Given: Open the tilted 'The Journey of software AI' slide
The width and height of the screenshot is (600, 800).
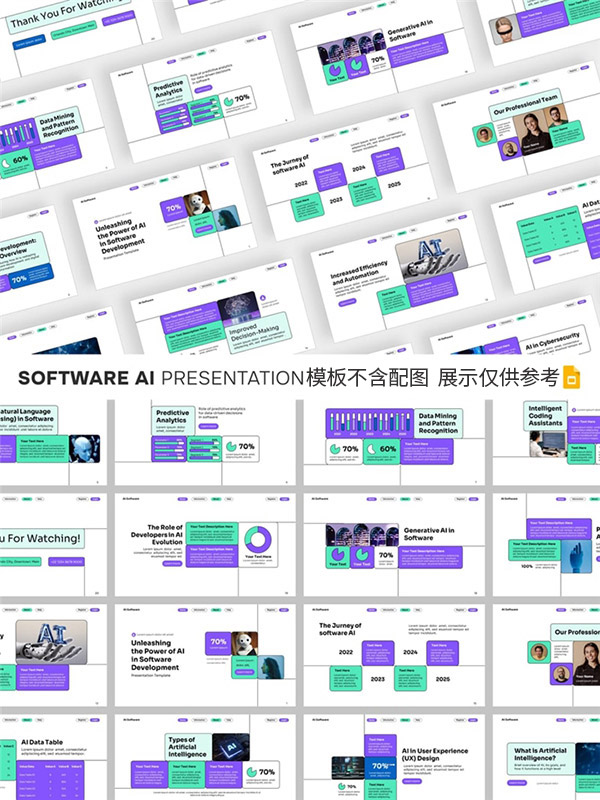Looking at the screenshot, I should 344,176.
